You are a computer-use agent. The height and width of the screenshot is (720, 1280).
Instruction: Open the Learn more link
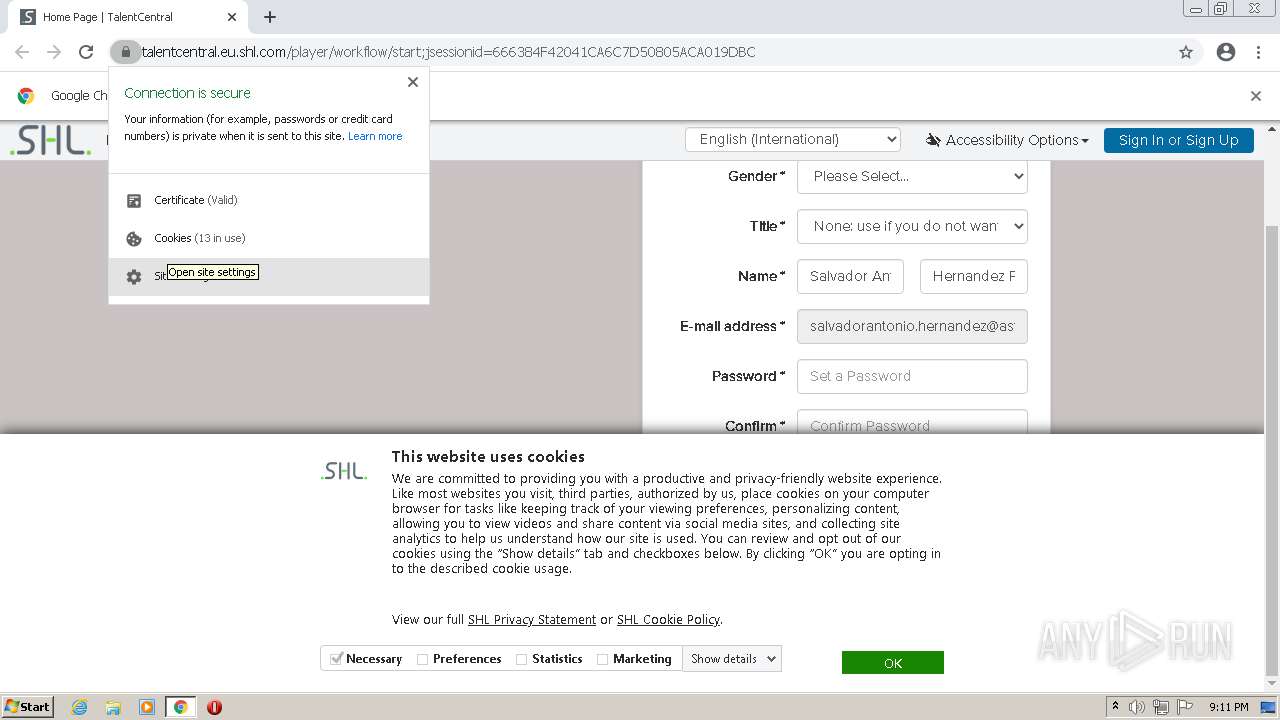tap(375, 136)
